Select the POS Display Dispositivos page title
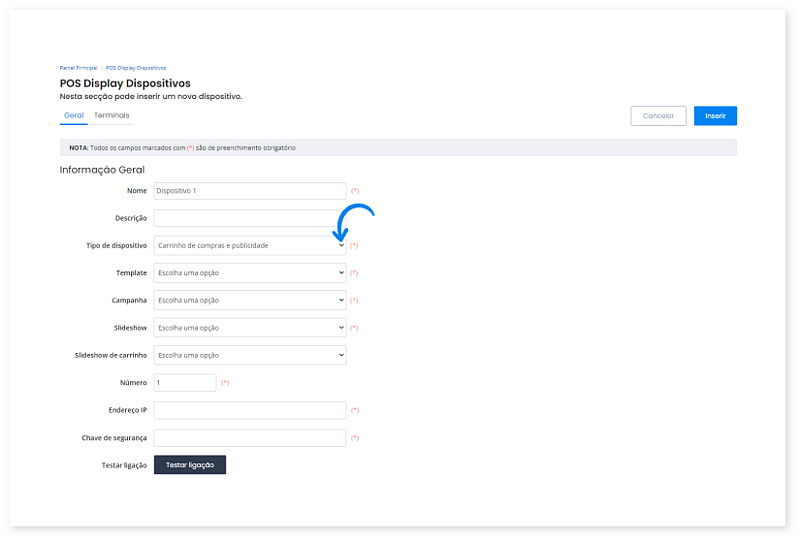 coord(125,83)
